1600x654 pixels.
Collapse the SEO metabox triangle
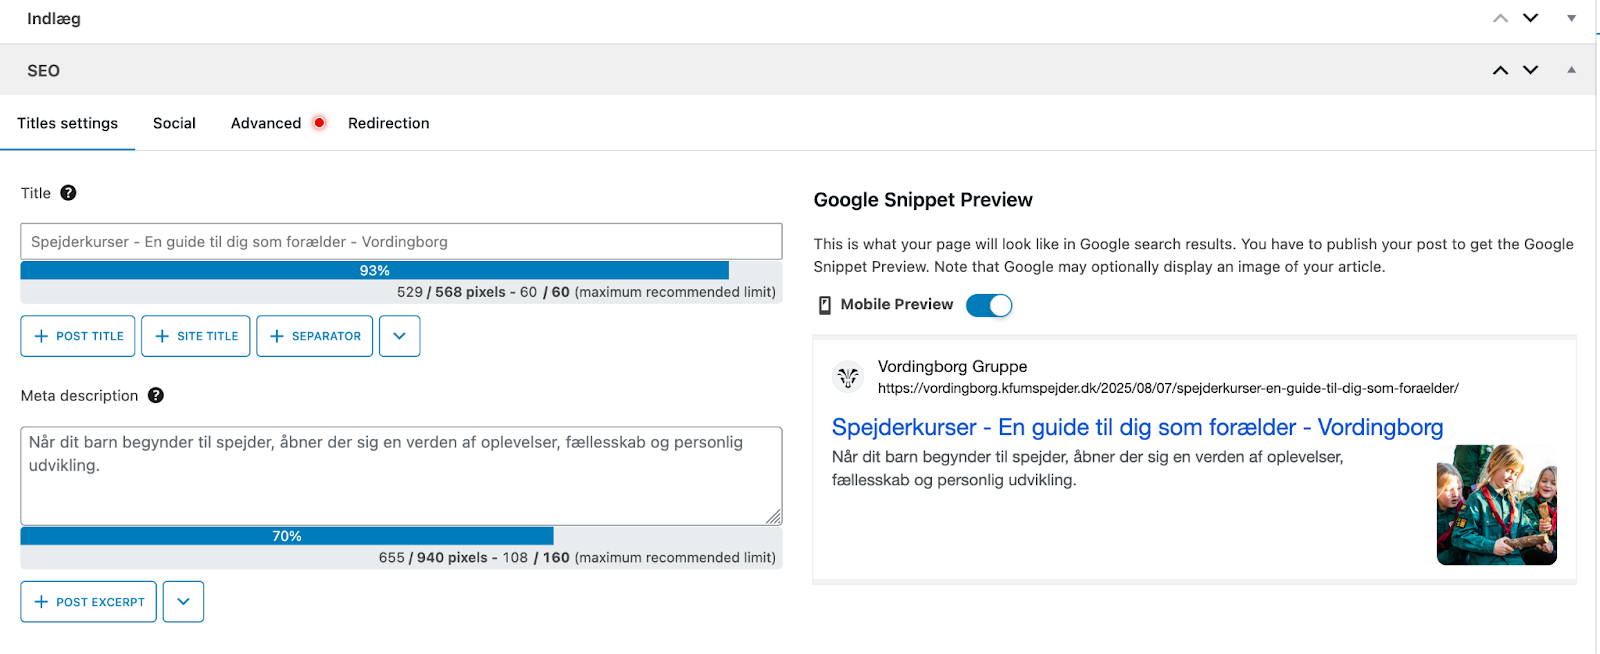(x=1571, y=70)
